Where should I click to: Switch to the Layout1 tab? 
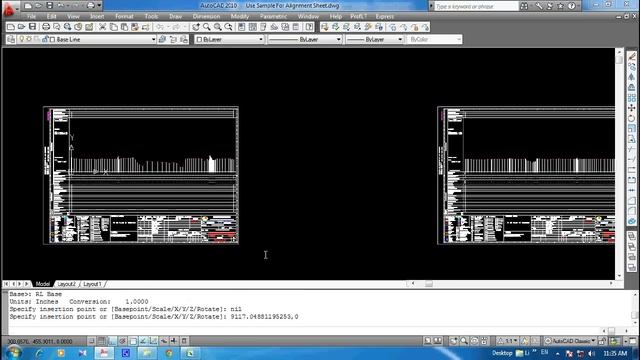92,284
